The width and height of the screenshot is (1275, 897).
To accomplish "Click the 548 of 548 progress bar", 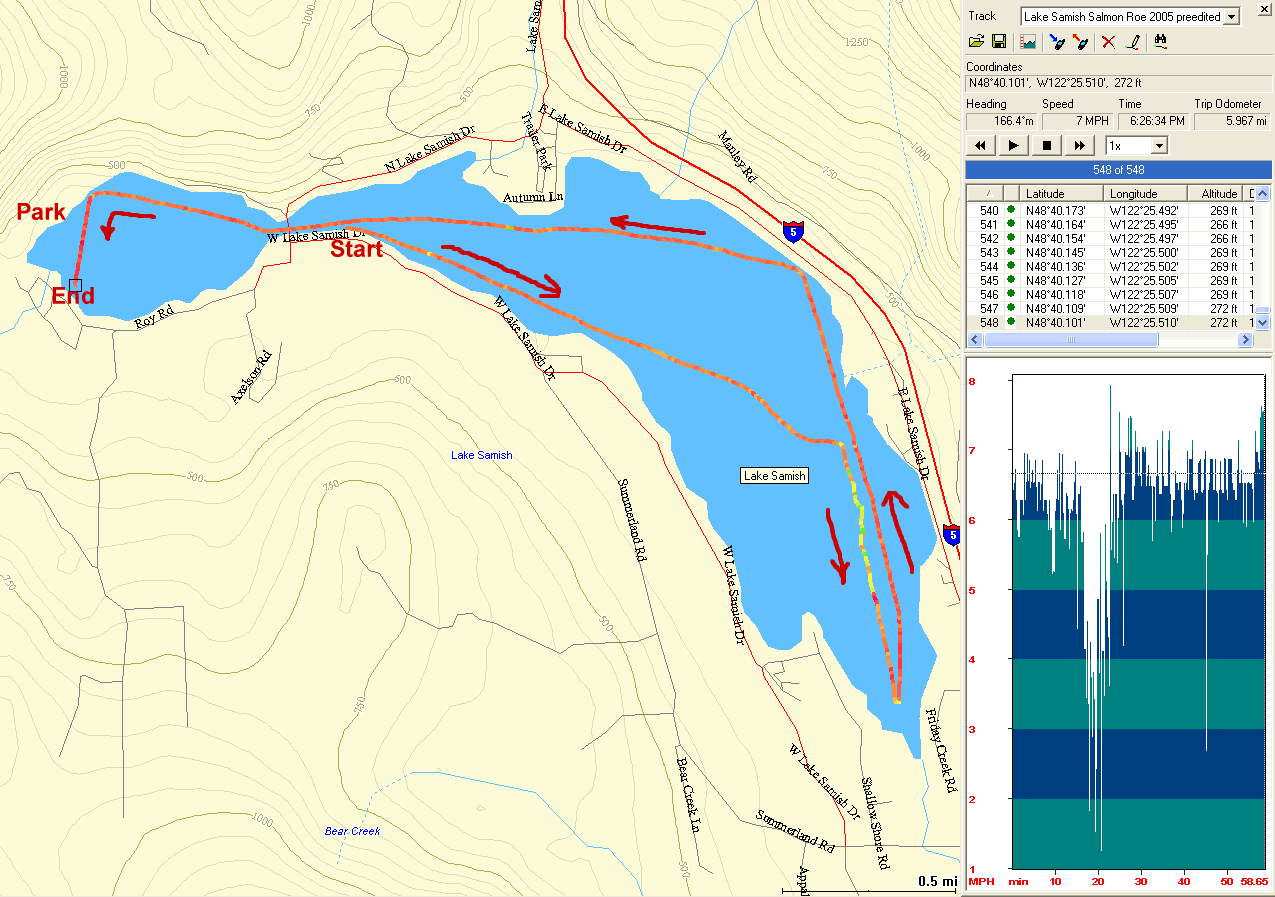I will click(1118, 170).
